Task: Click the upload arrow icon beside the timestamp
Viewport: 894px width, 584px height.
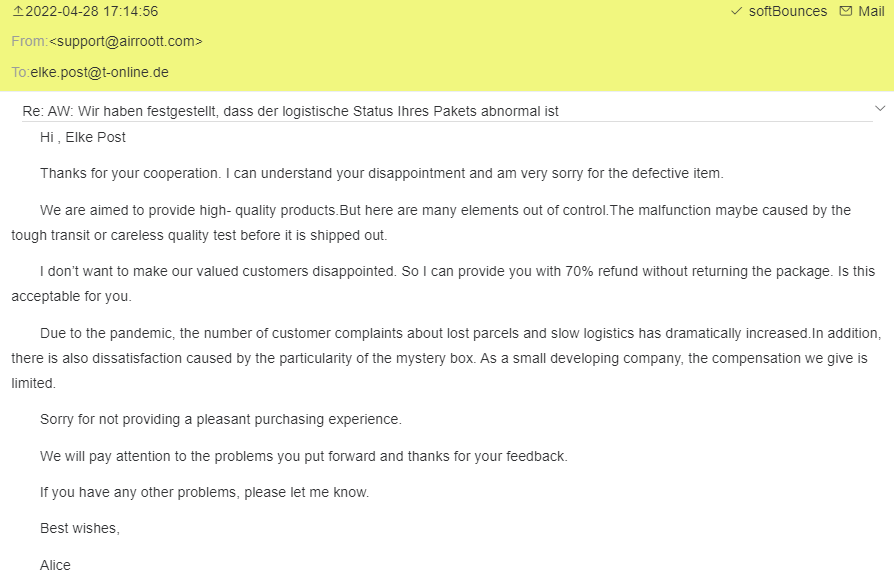Action: [17, 12]
